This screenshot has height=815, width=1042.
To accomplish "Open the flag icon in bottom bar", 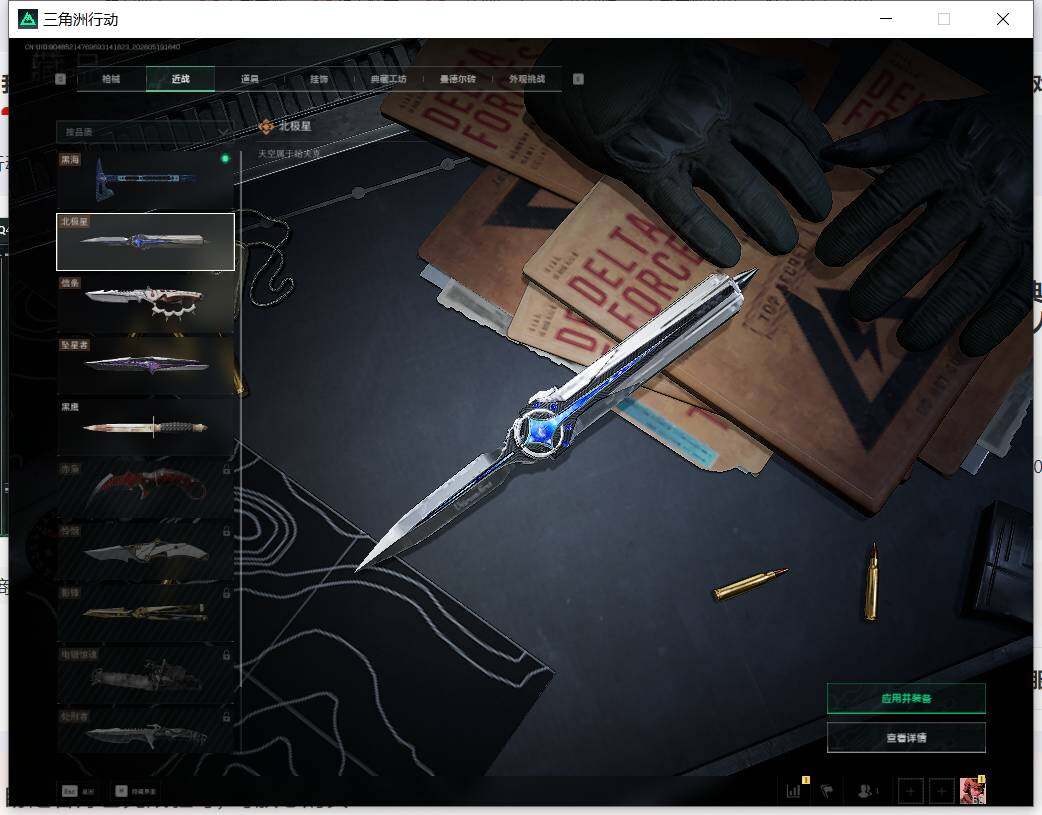I will click(x=827, y=791).
